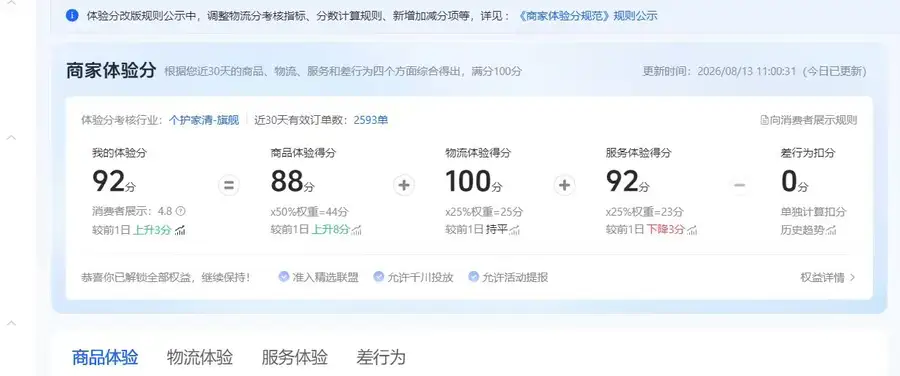Click the document icon beside 向消费者展示规则
This screenshot has width=900, height=376.
[x=764, y=121]
